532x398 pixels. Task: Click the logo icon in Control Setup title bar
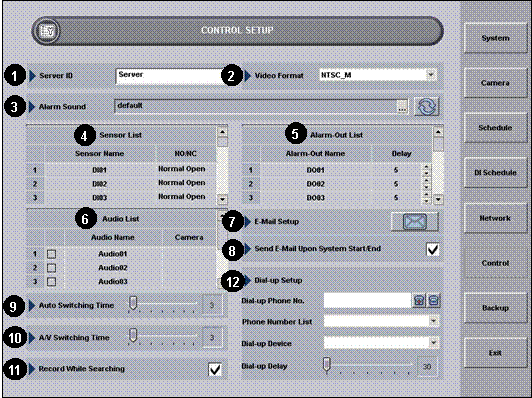(x=46, y=31)
